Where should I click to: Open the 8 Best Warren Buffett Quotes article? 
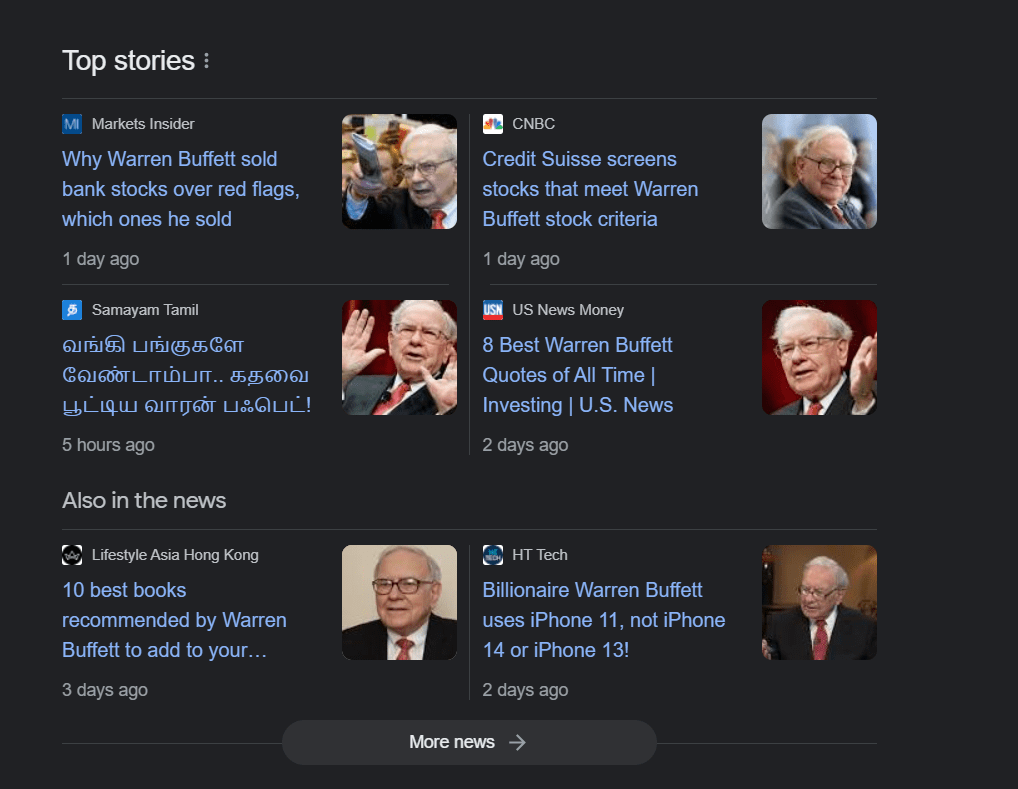click(577, 374)
